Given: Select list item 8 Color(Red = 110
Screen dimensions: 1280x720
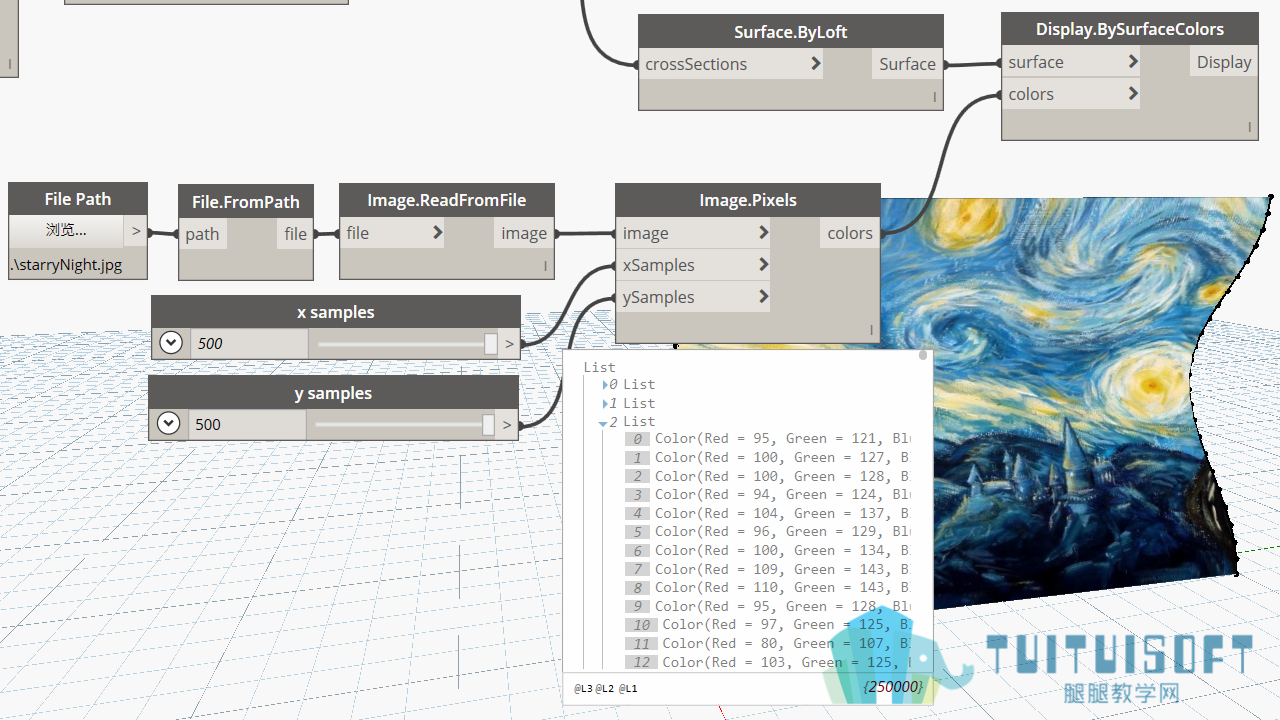Looking at the screenshot, I should 768,587.
